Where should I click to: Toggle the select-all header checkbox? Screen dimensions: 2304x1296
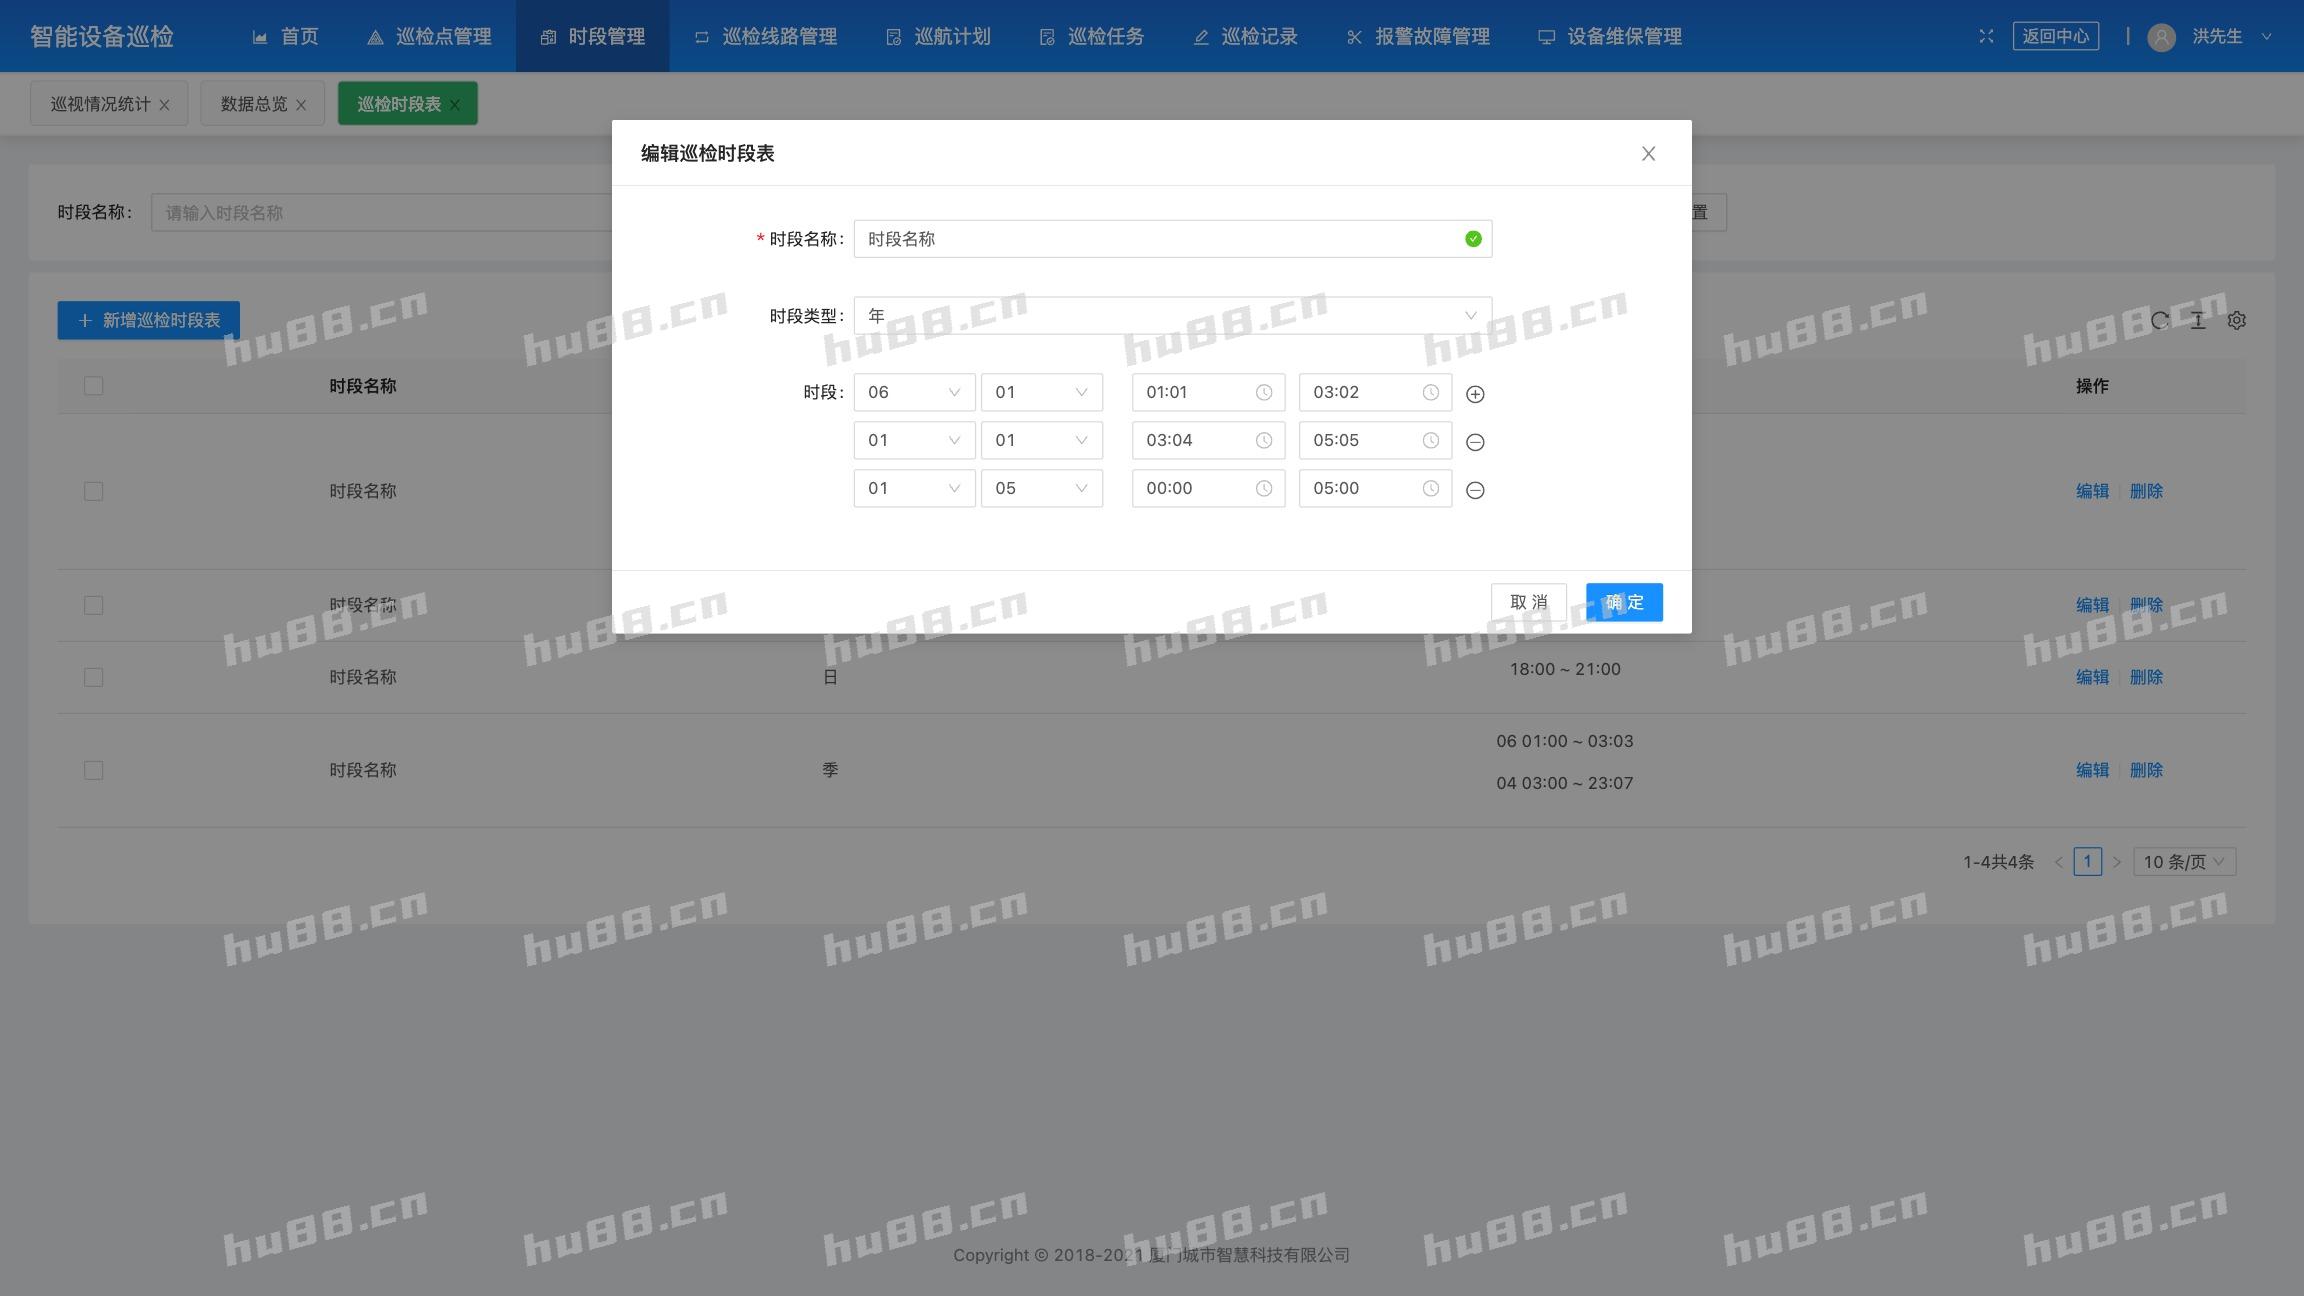pyautogui.click(x=94, y=386)
